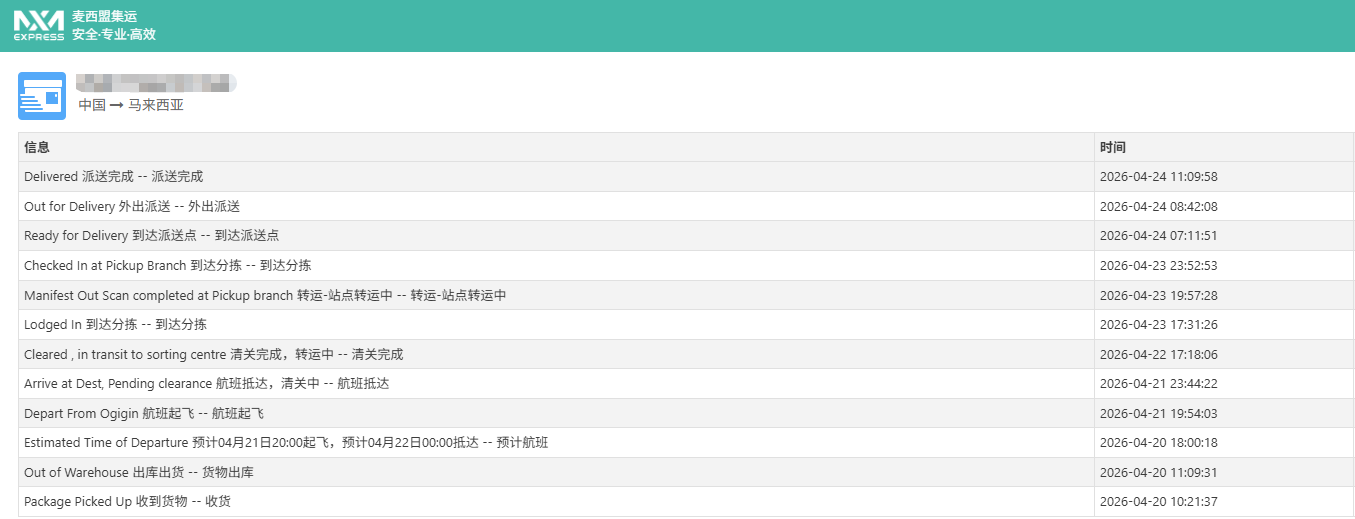Click the 麦西盟集运 slogan text in header
This screenshot has height=519, width=1355.
[x=113, y=26]
